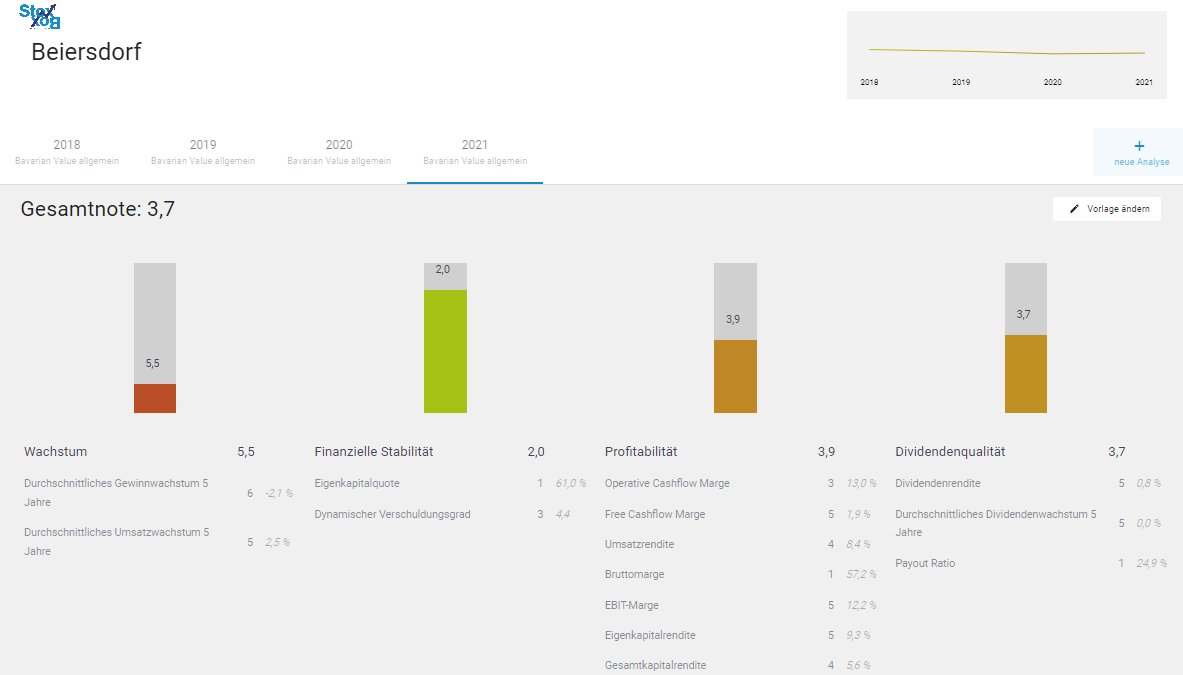Click Durchschnittliches Dividendenwachstum 5 Jahre row
Screen dimensions: 1183x675
pos(1031,523)
